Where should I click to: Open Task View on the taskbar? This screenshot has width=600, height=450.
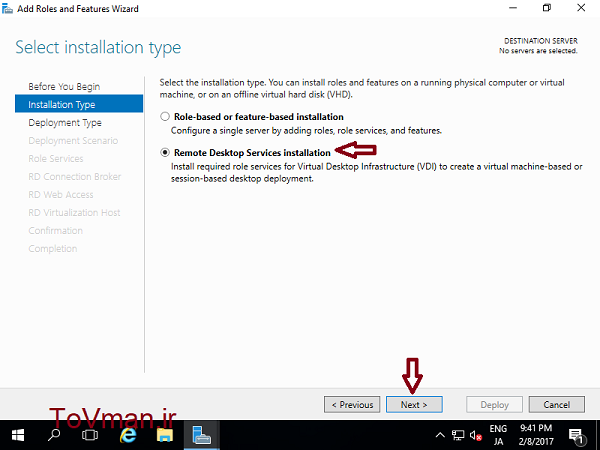[x=90, y=435]
